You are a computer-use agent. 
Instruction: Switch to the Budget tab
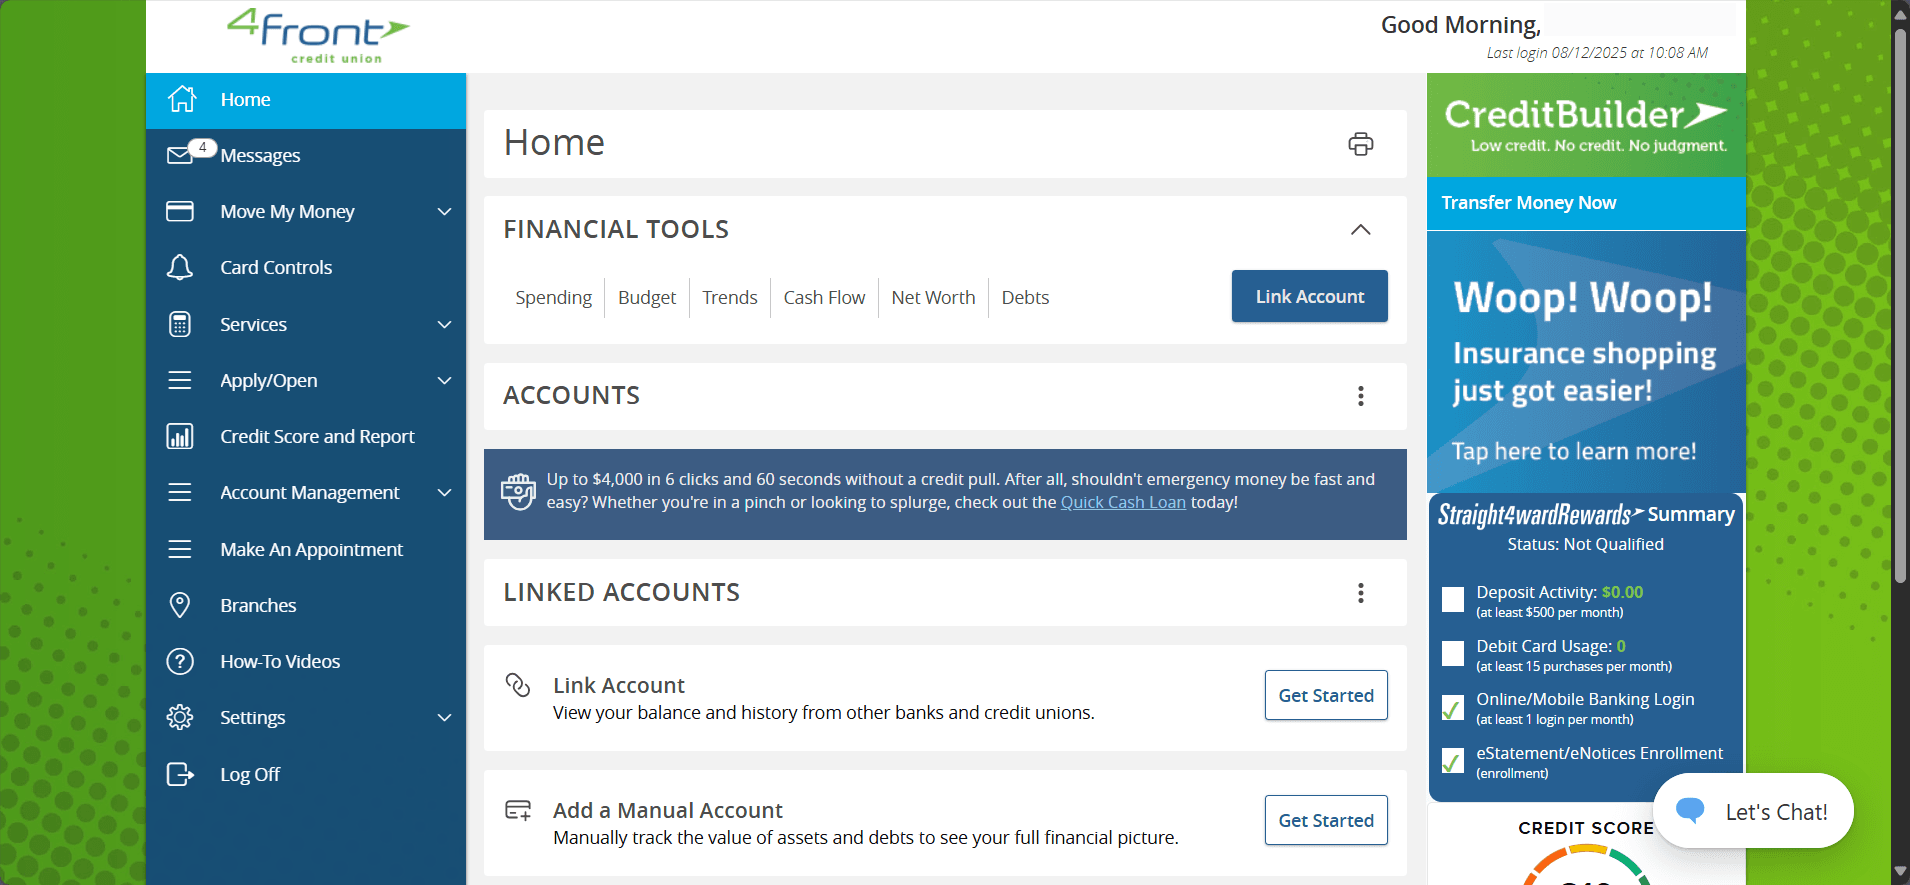(647, 298)
